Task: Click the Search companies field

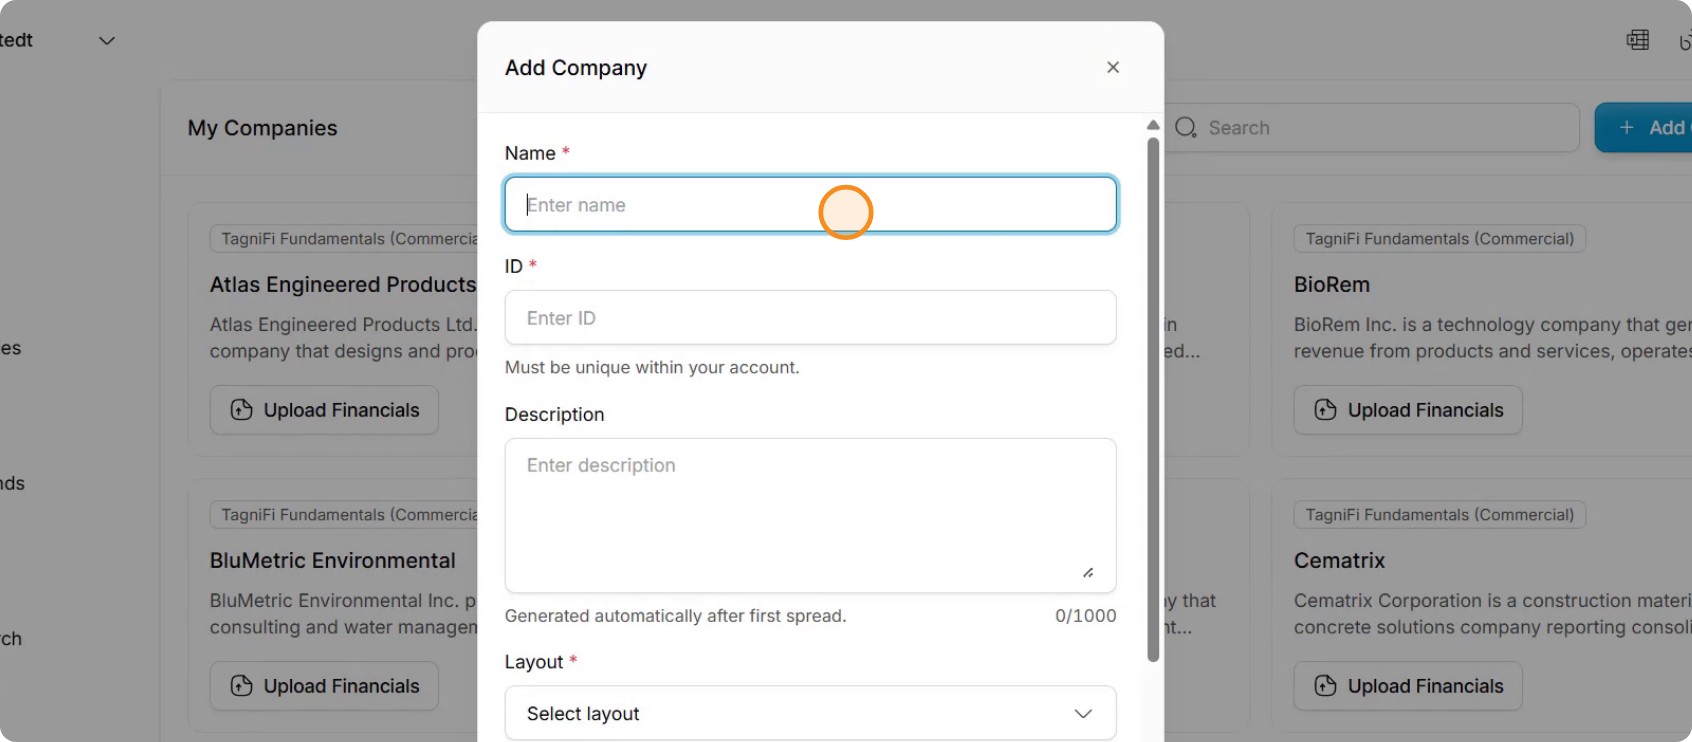Action: [1372, 128]
